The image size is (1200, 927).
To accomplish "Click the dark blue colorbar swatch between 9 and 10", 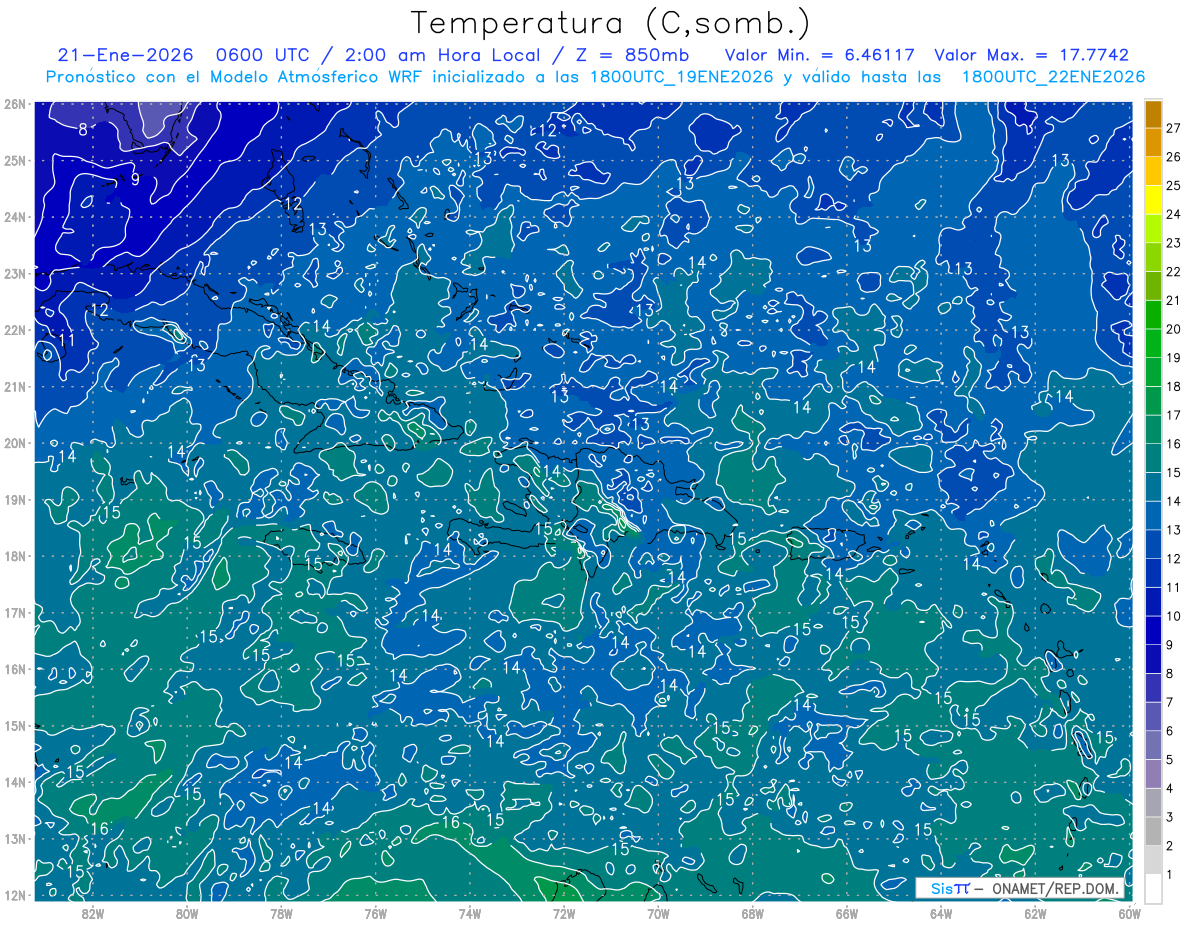I will [x=1154, y=631].
